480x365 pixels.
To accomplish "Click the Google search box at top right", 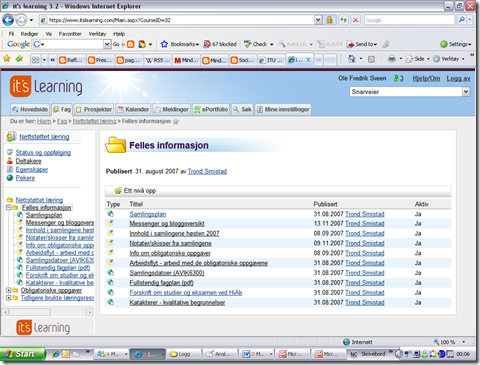I will 410,20.
